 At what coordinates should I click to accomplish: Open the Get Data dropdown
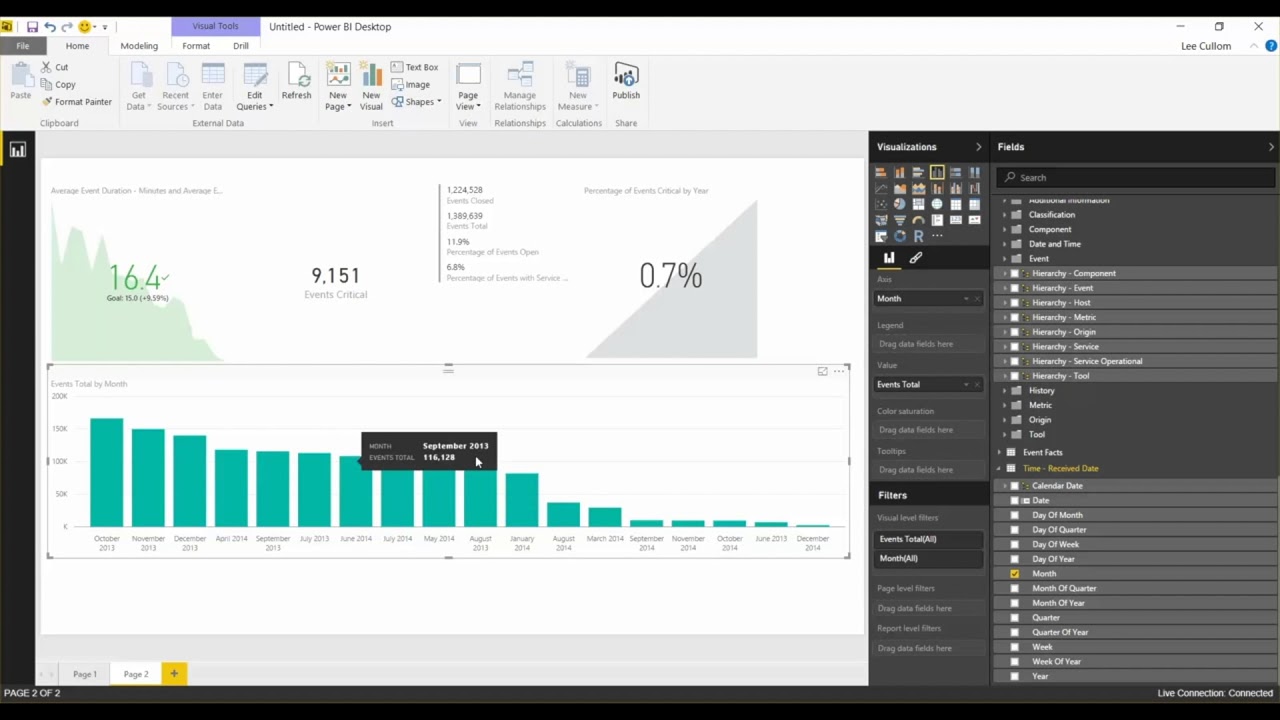tap(138, 101)
